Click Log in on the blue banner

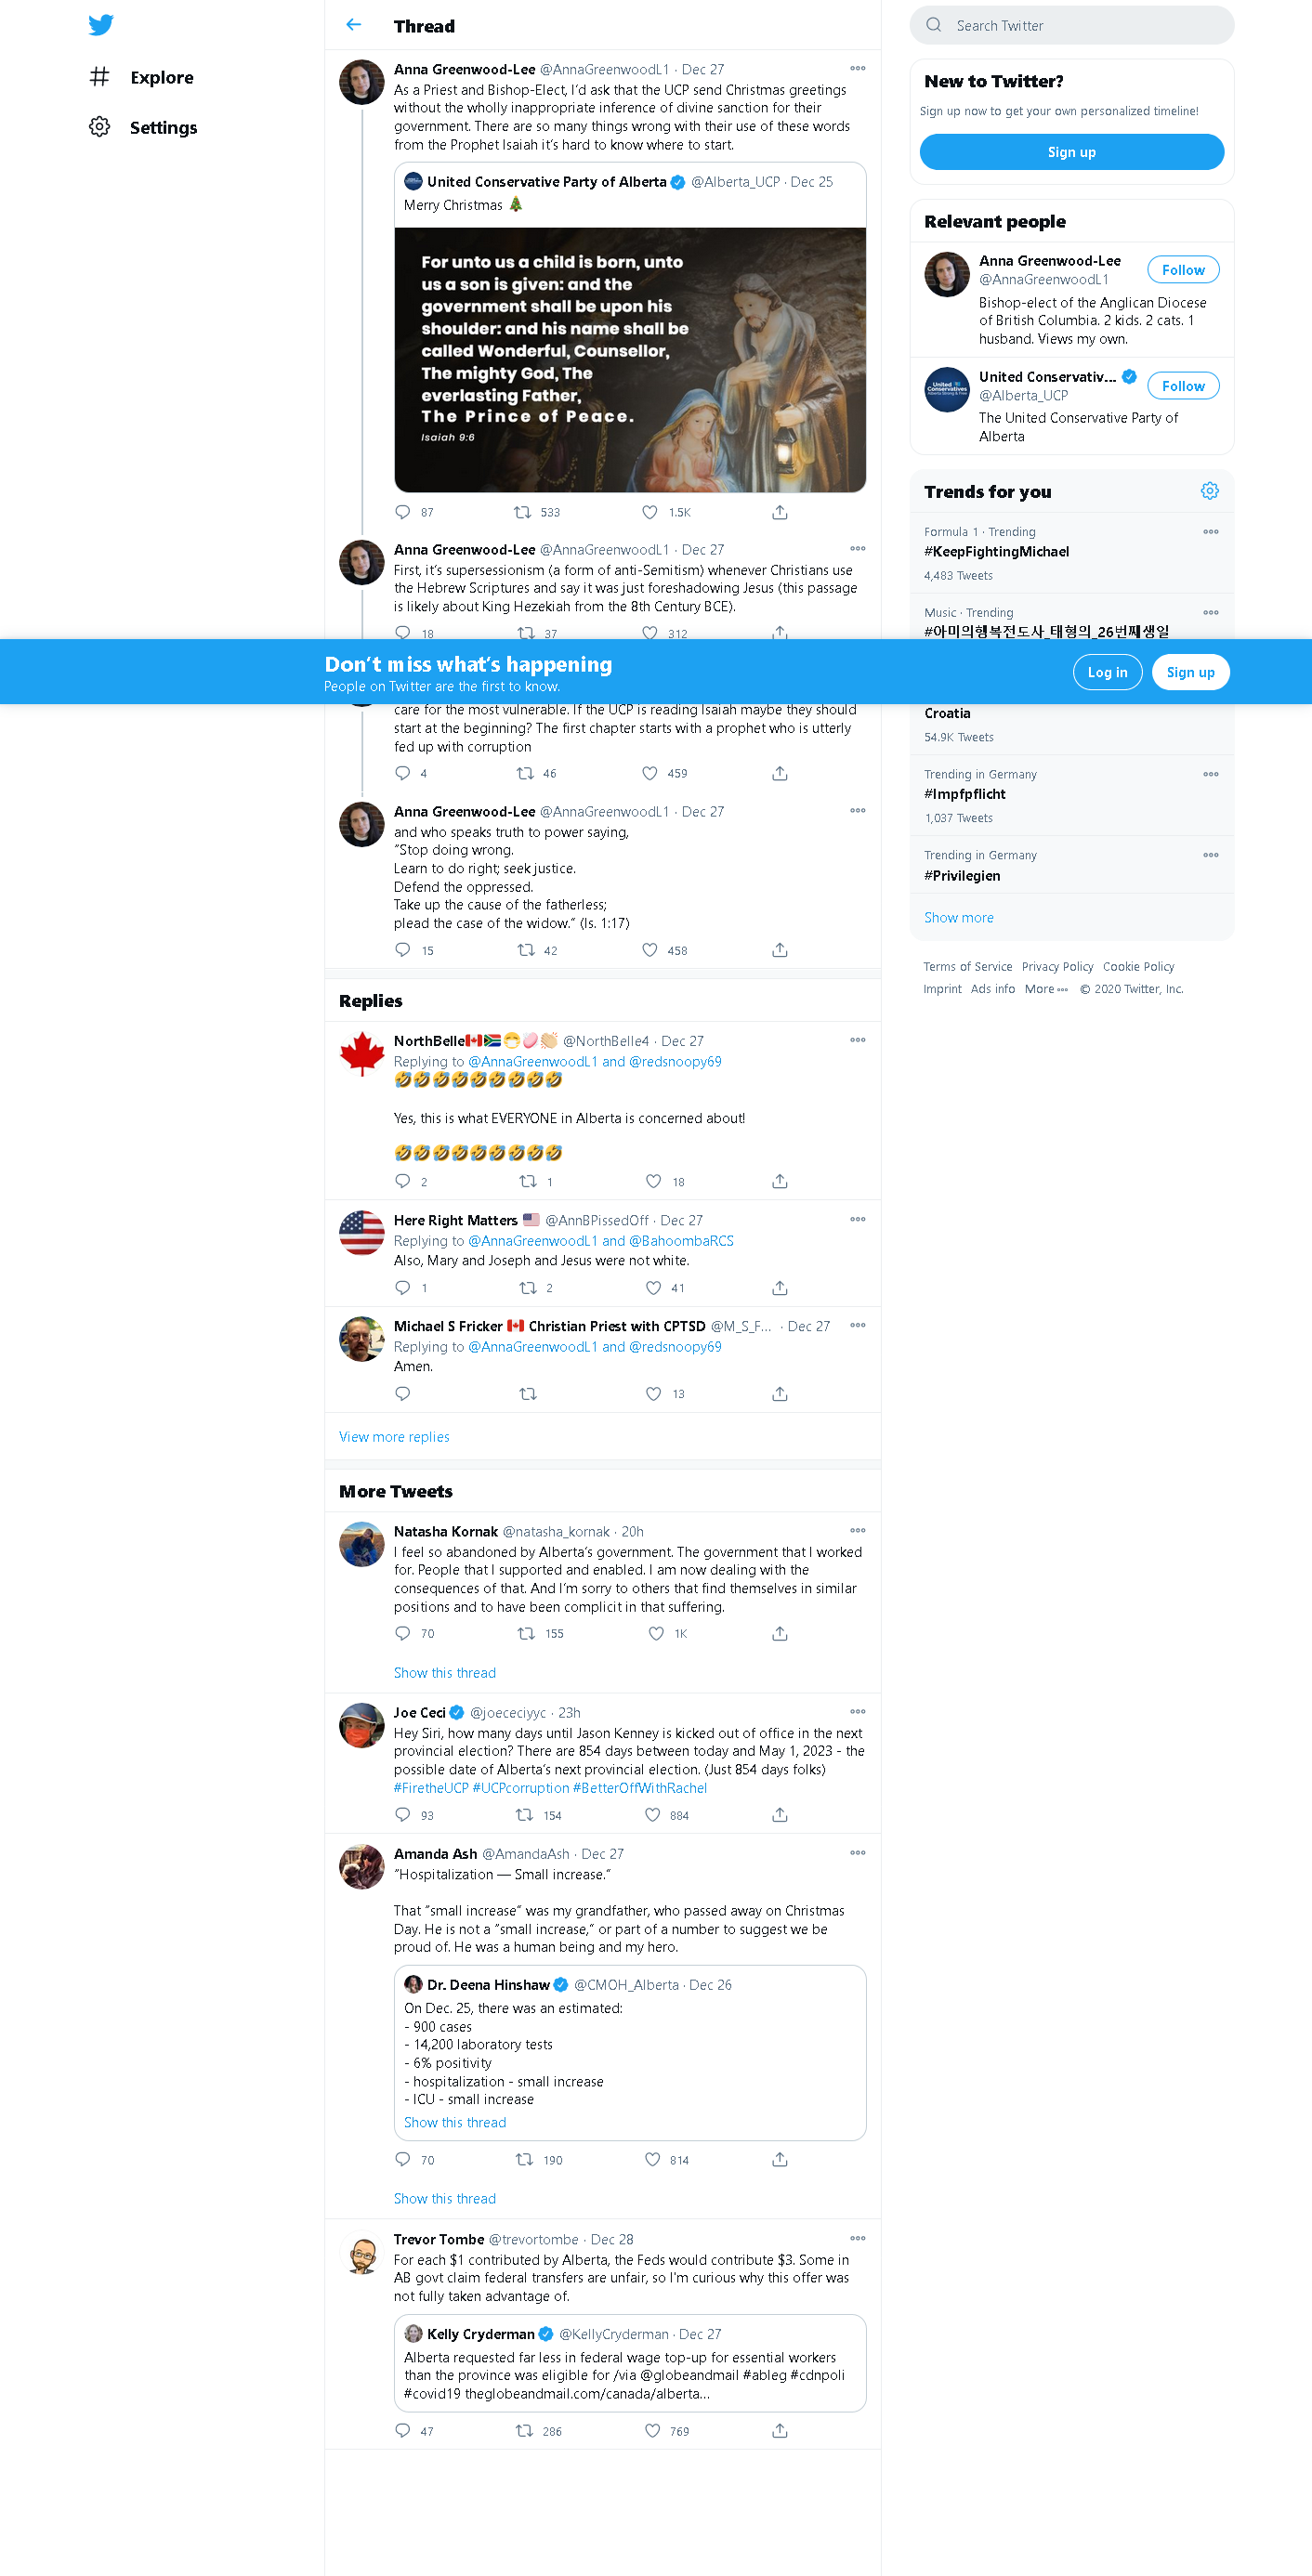[x=1107, y=672]
